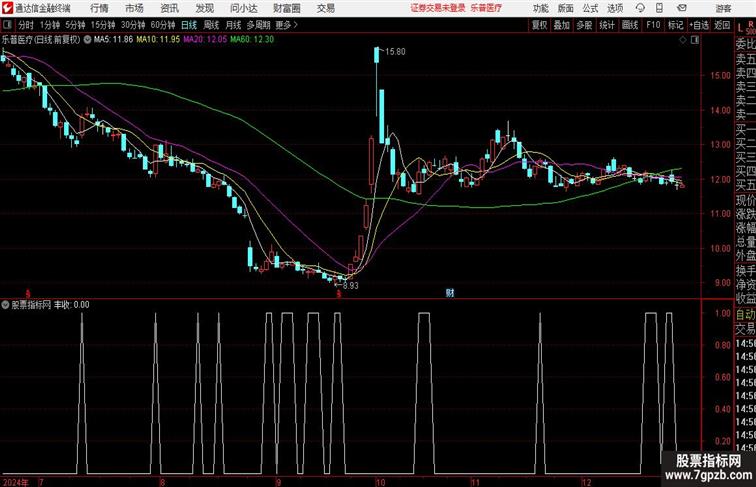Click the 8.93 low price label

351,285
